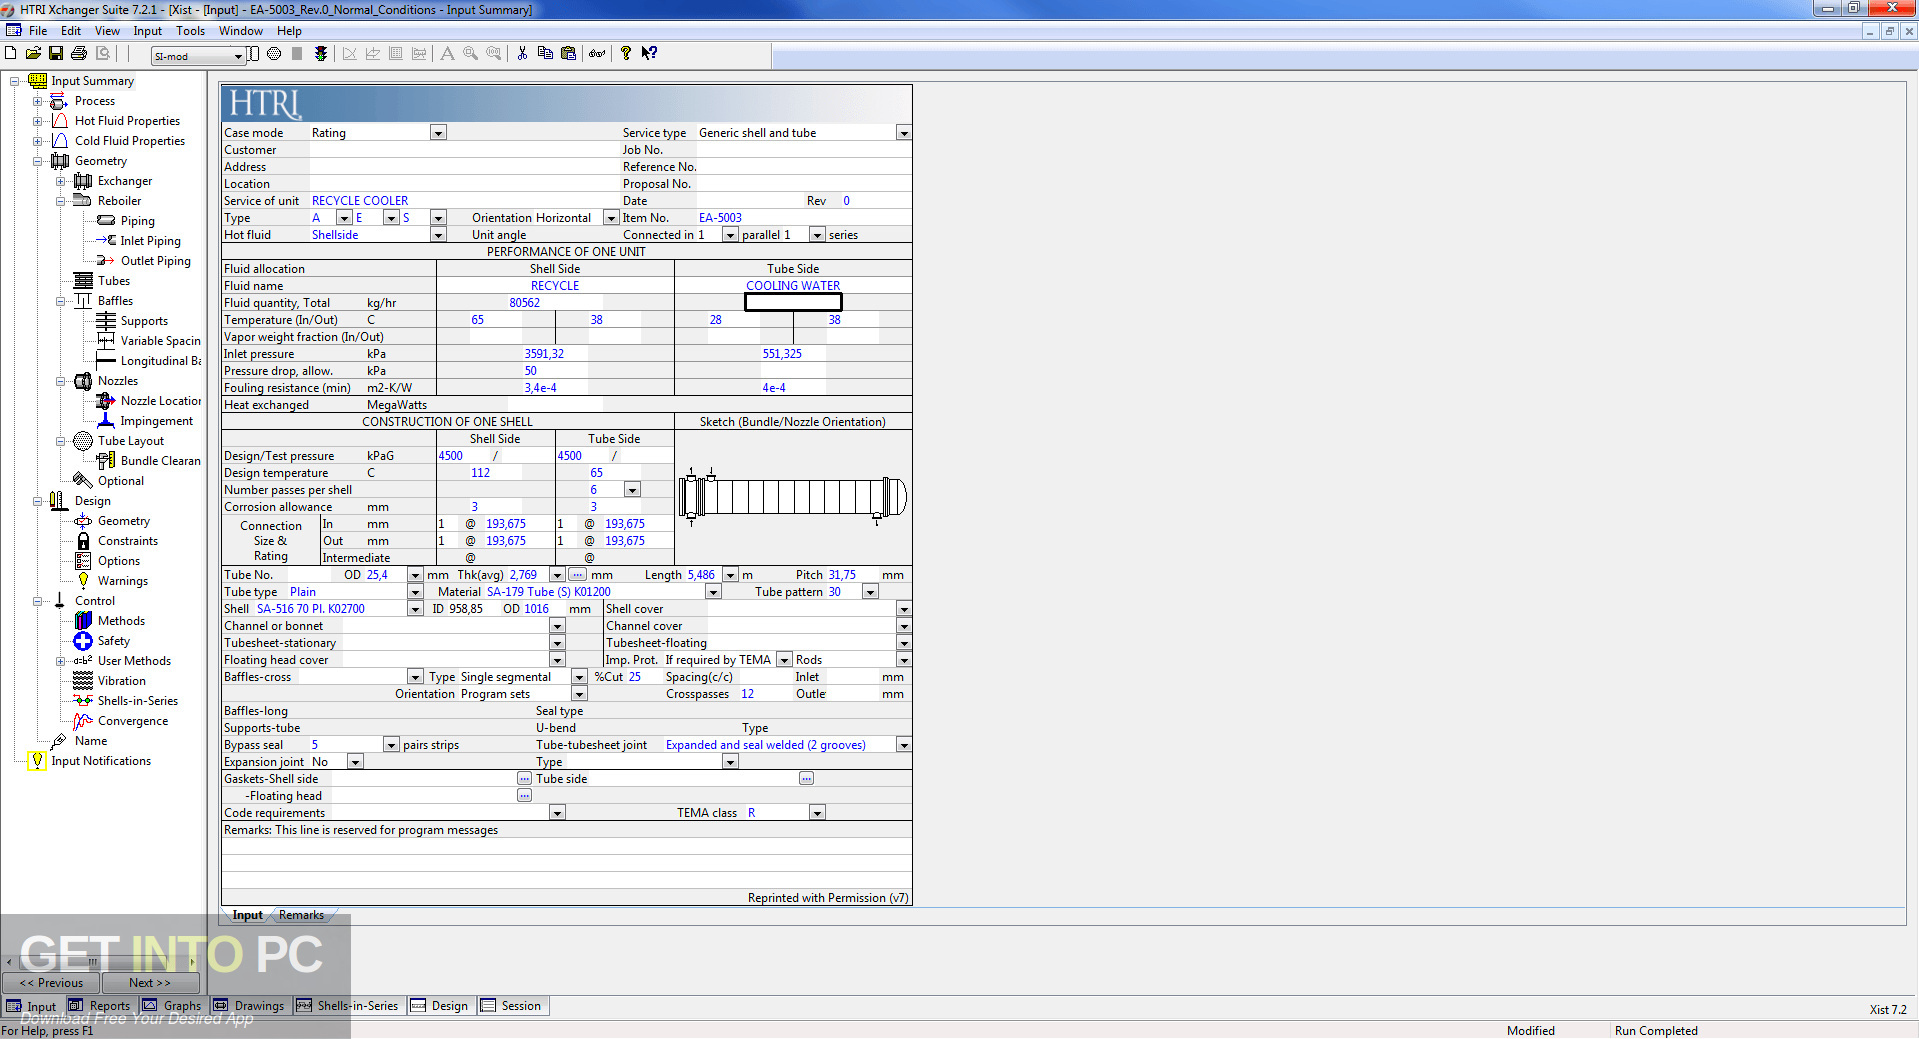Open the Orientation Horizontal dropdown
The image size is (1919, 1039).
611,218
